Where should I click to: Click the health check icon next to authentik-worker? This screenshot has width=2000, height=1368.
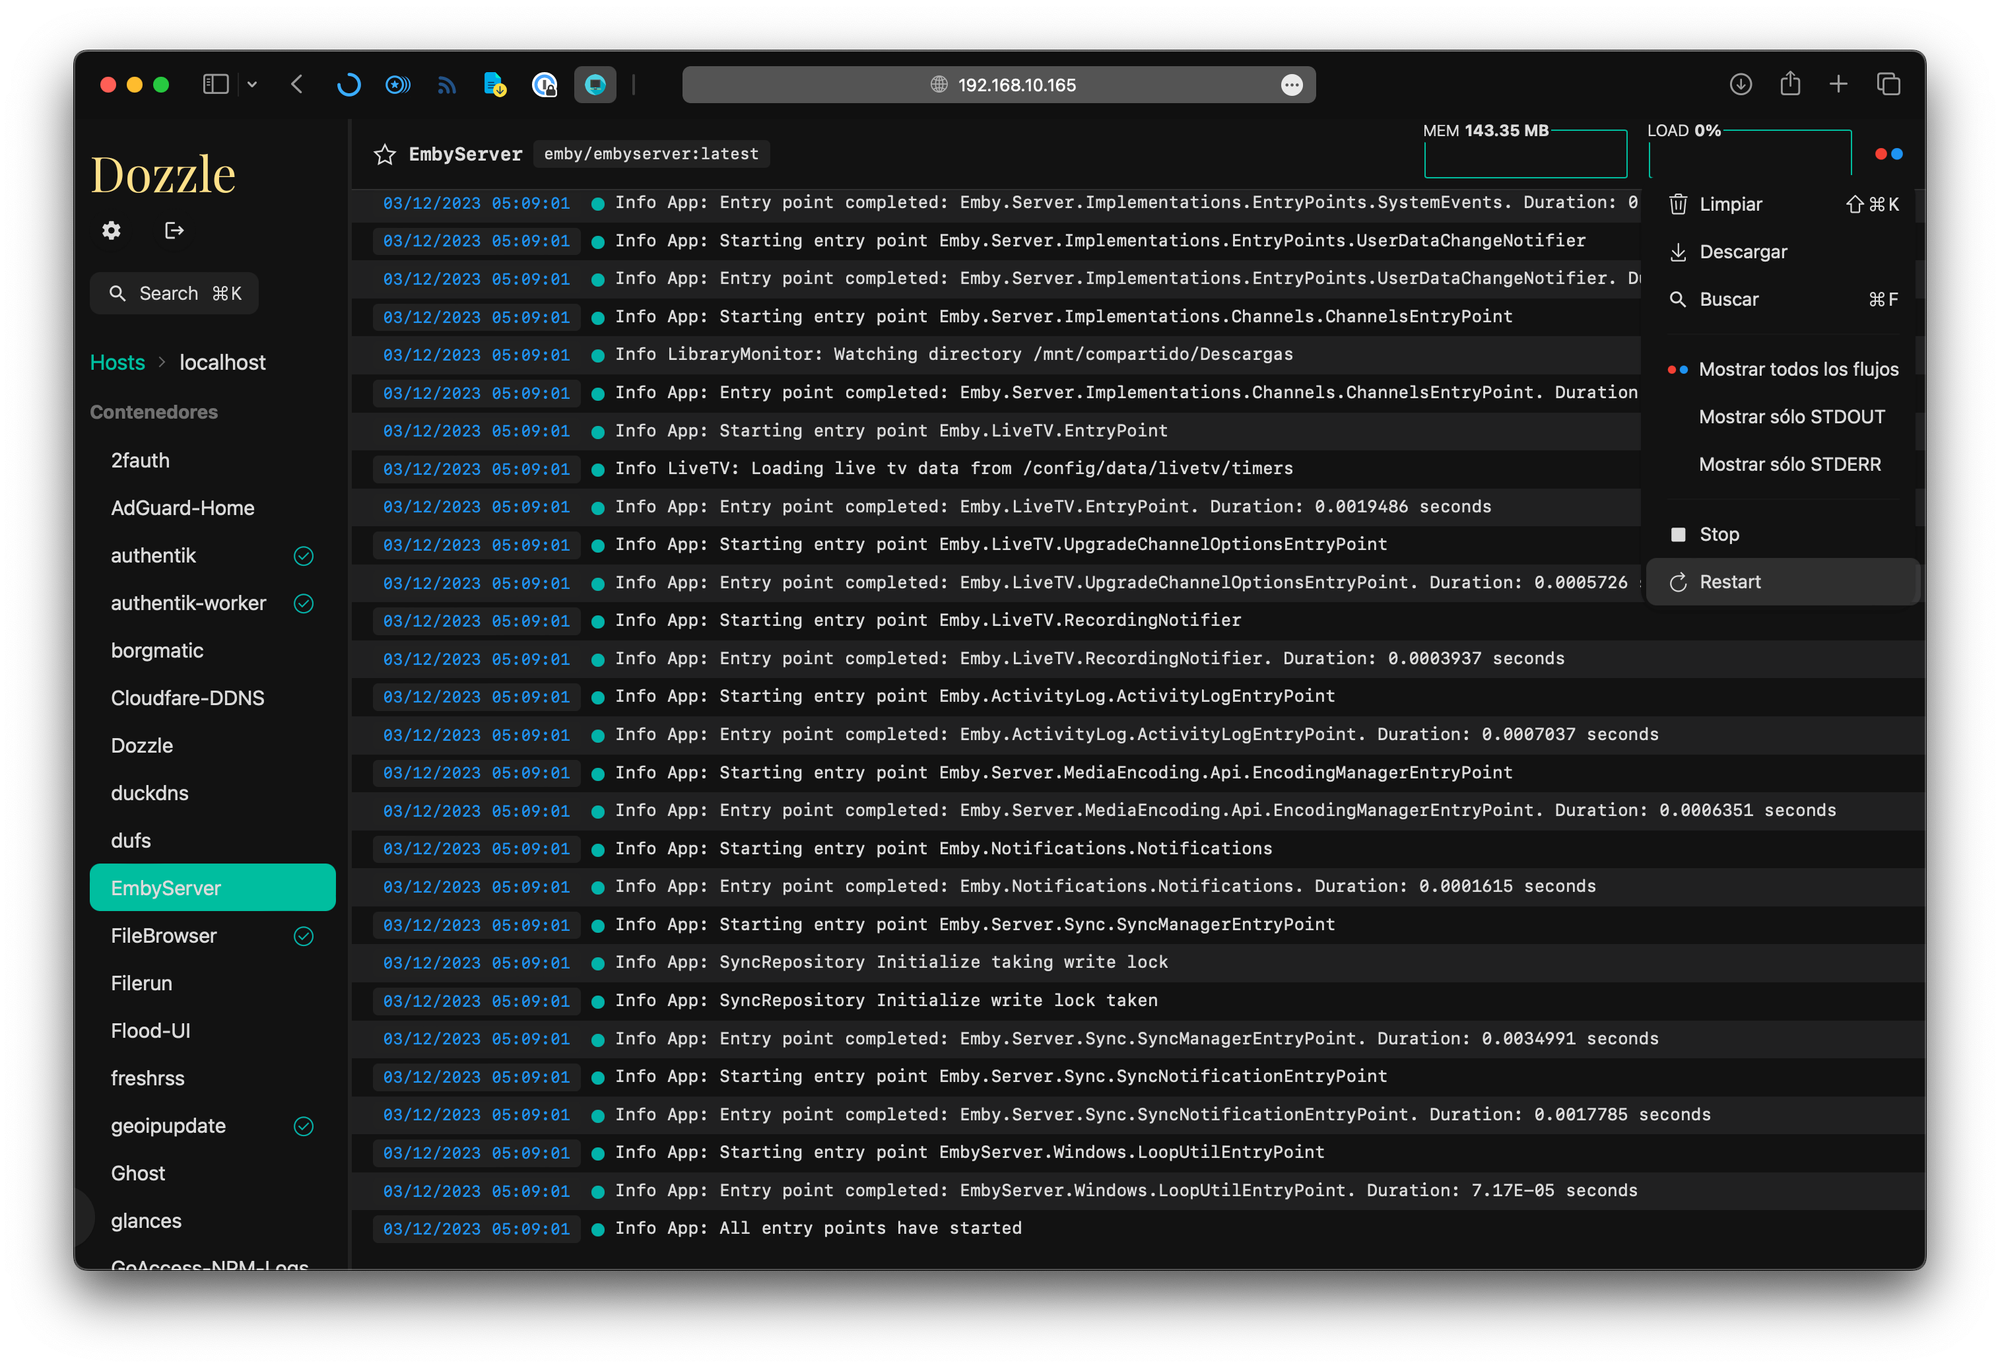tap(304, 603)
